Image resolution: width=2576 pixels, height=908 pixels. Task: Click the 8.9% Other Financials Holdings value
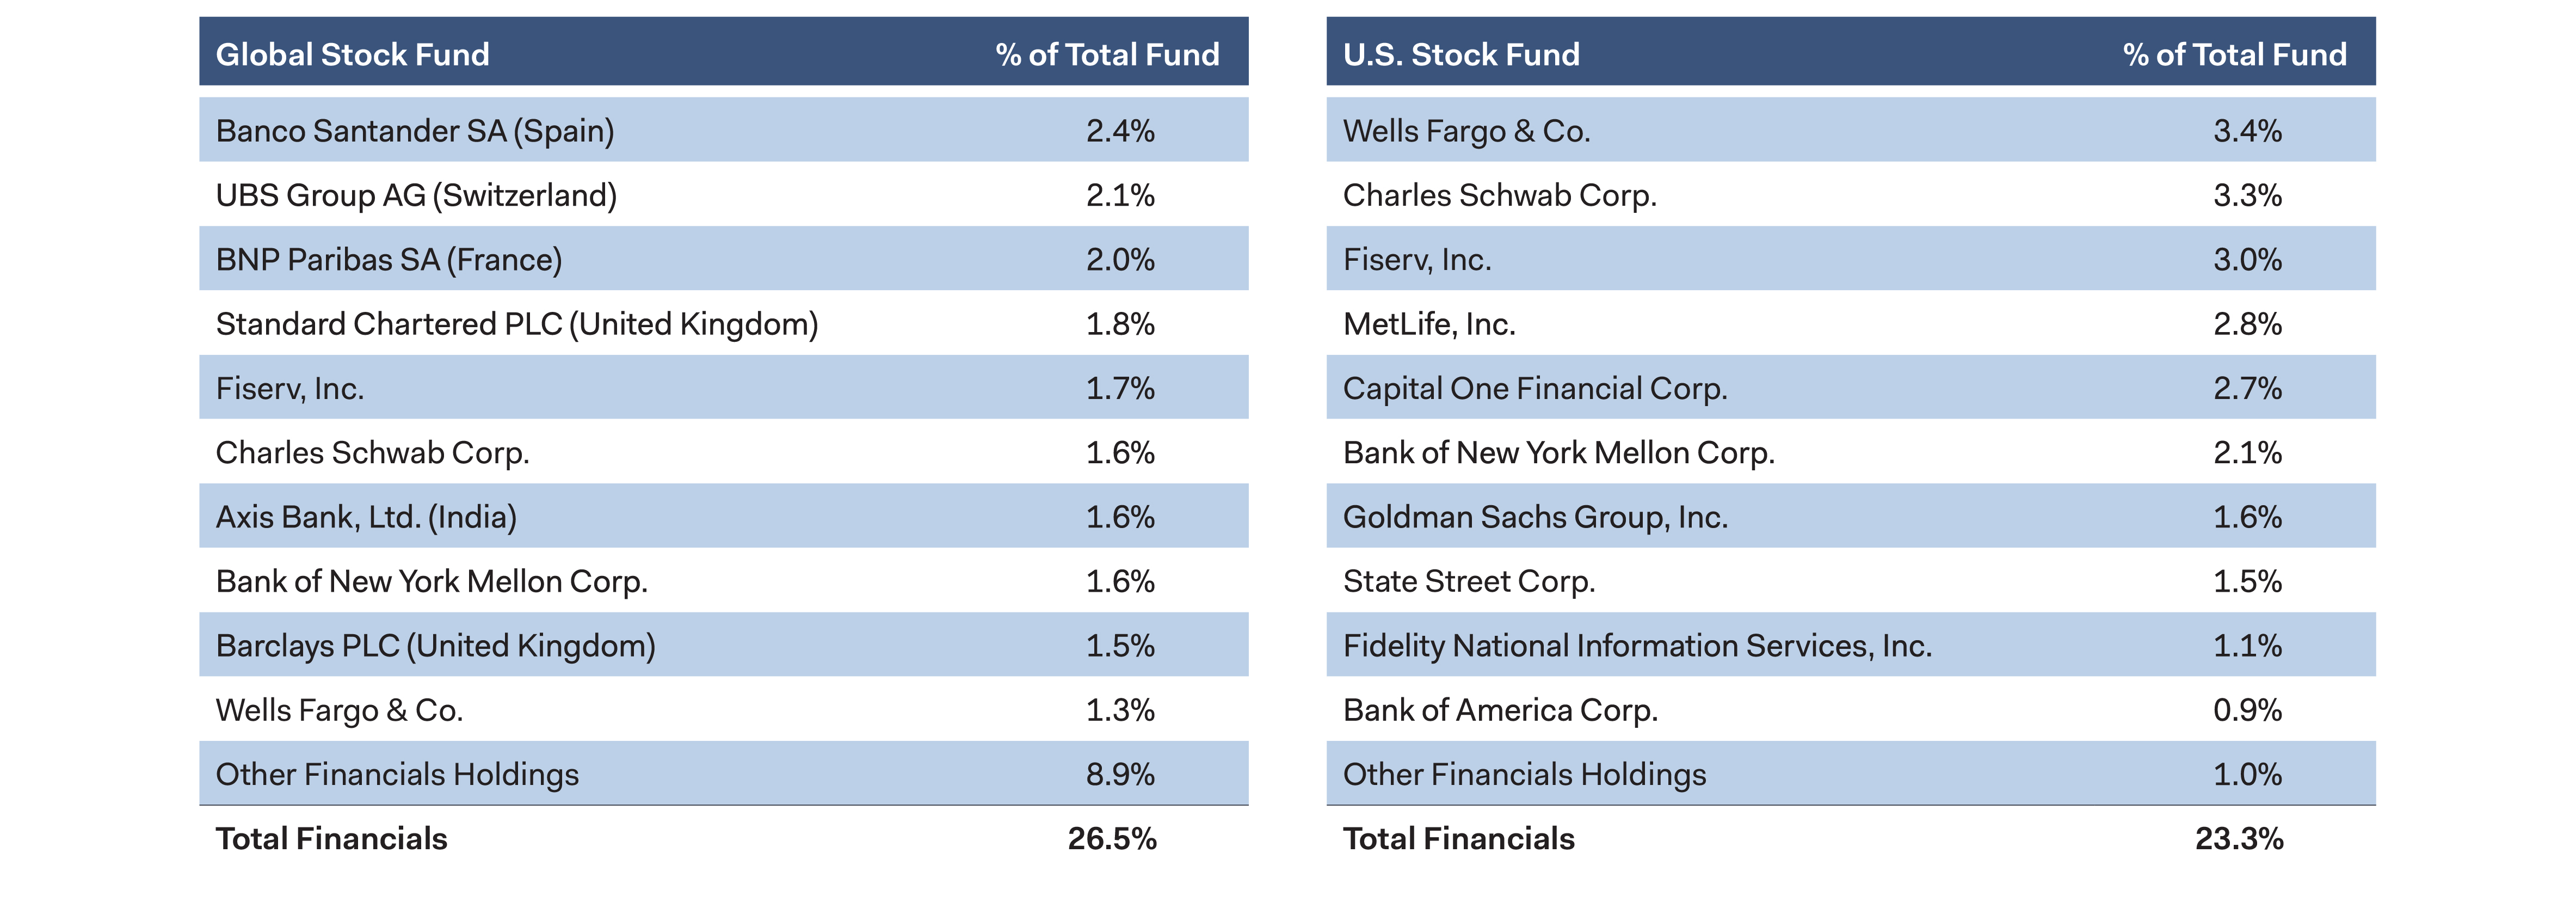(1120, 775)
